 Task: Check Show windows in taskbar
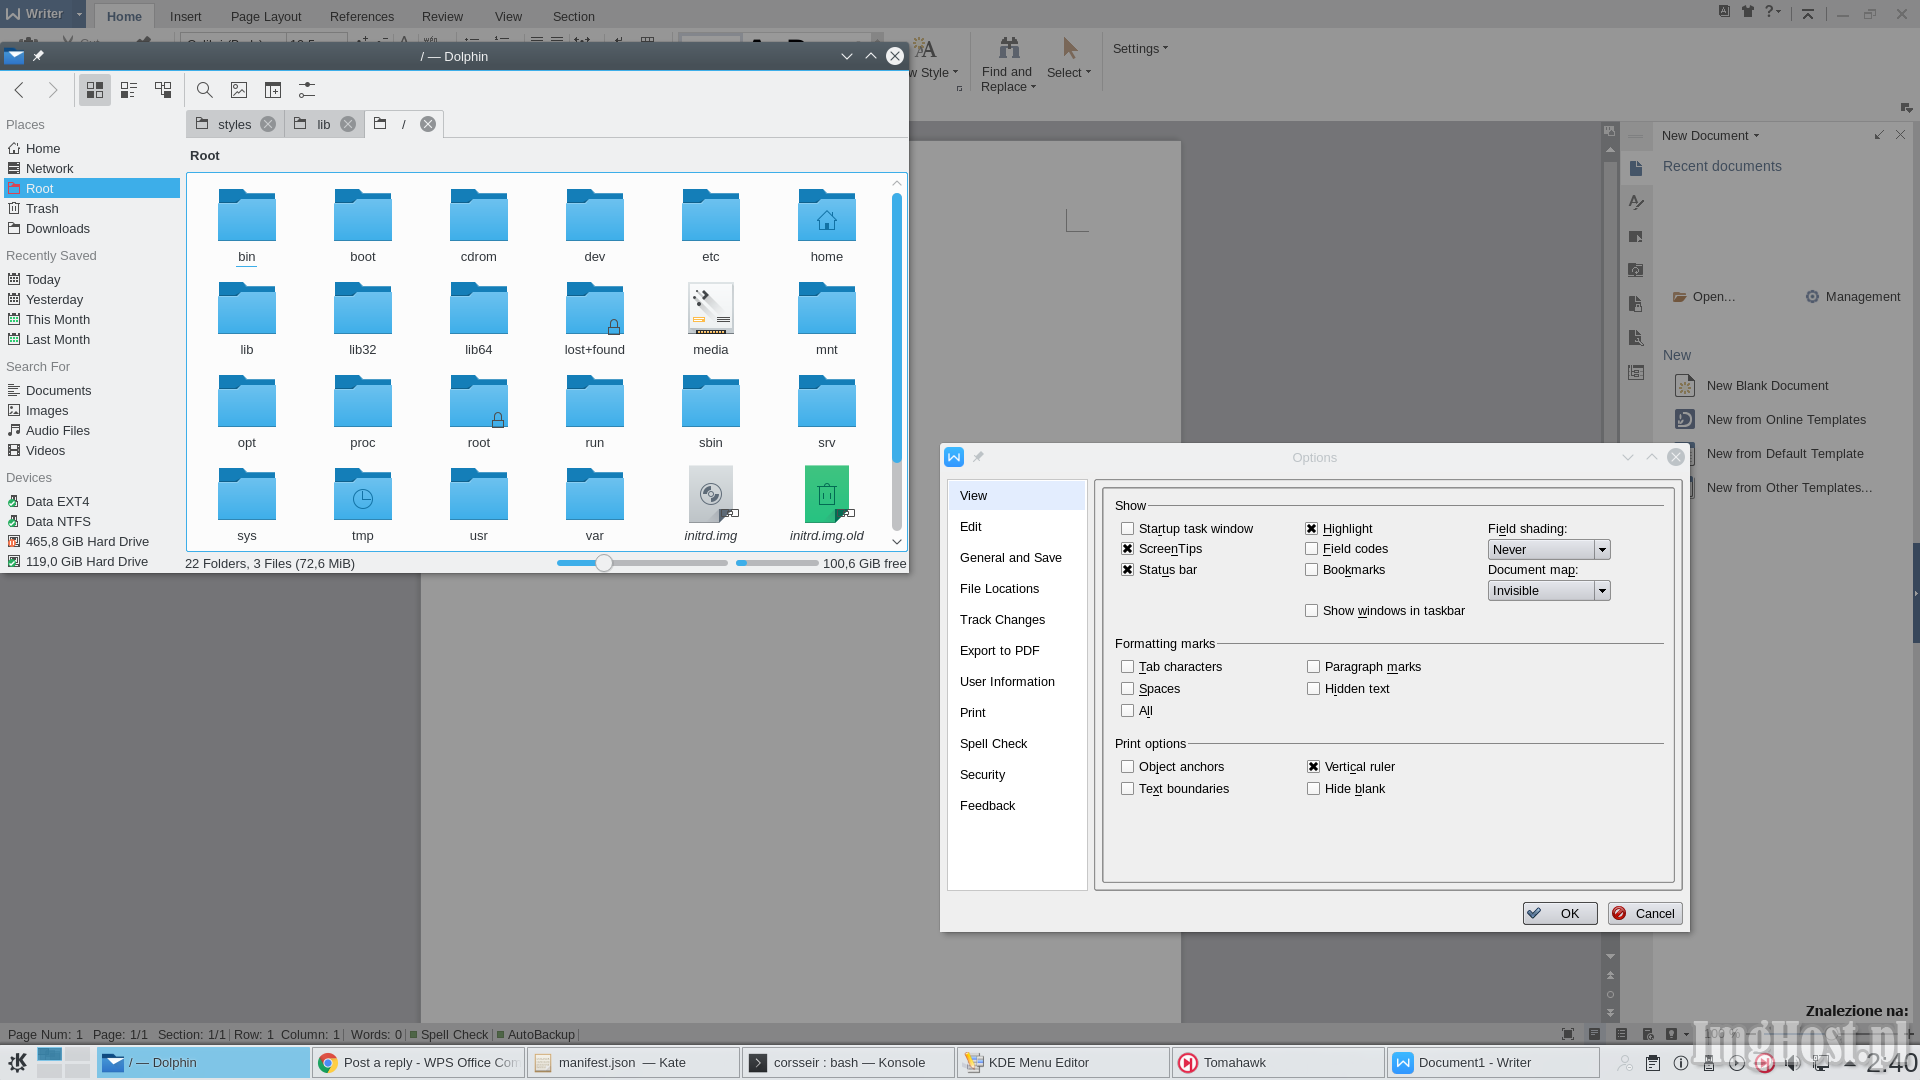(x=1312, y=611)
